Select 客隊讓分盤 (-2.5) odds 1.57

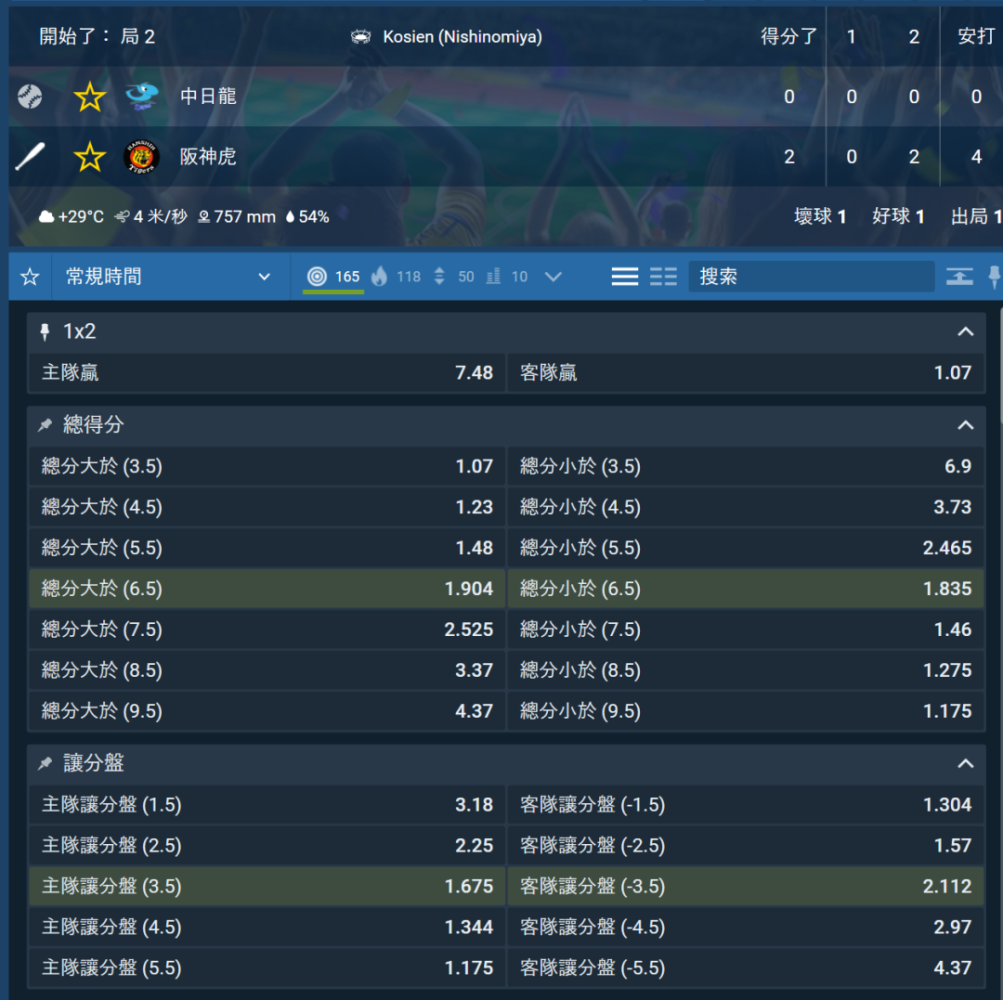[746, 846]
